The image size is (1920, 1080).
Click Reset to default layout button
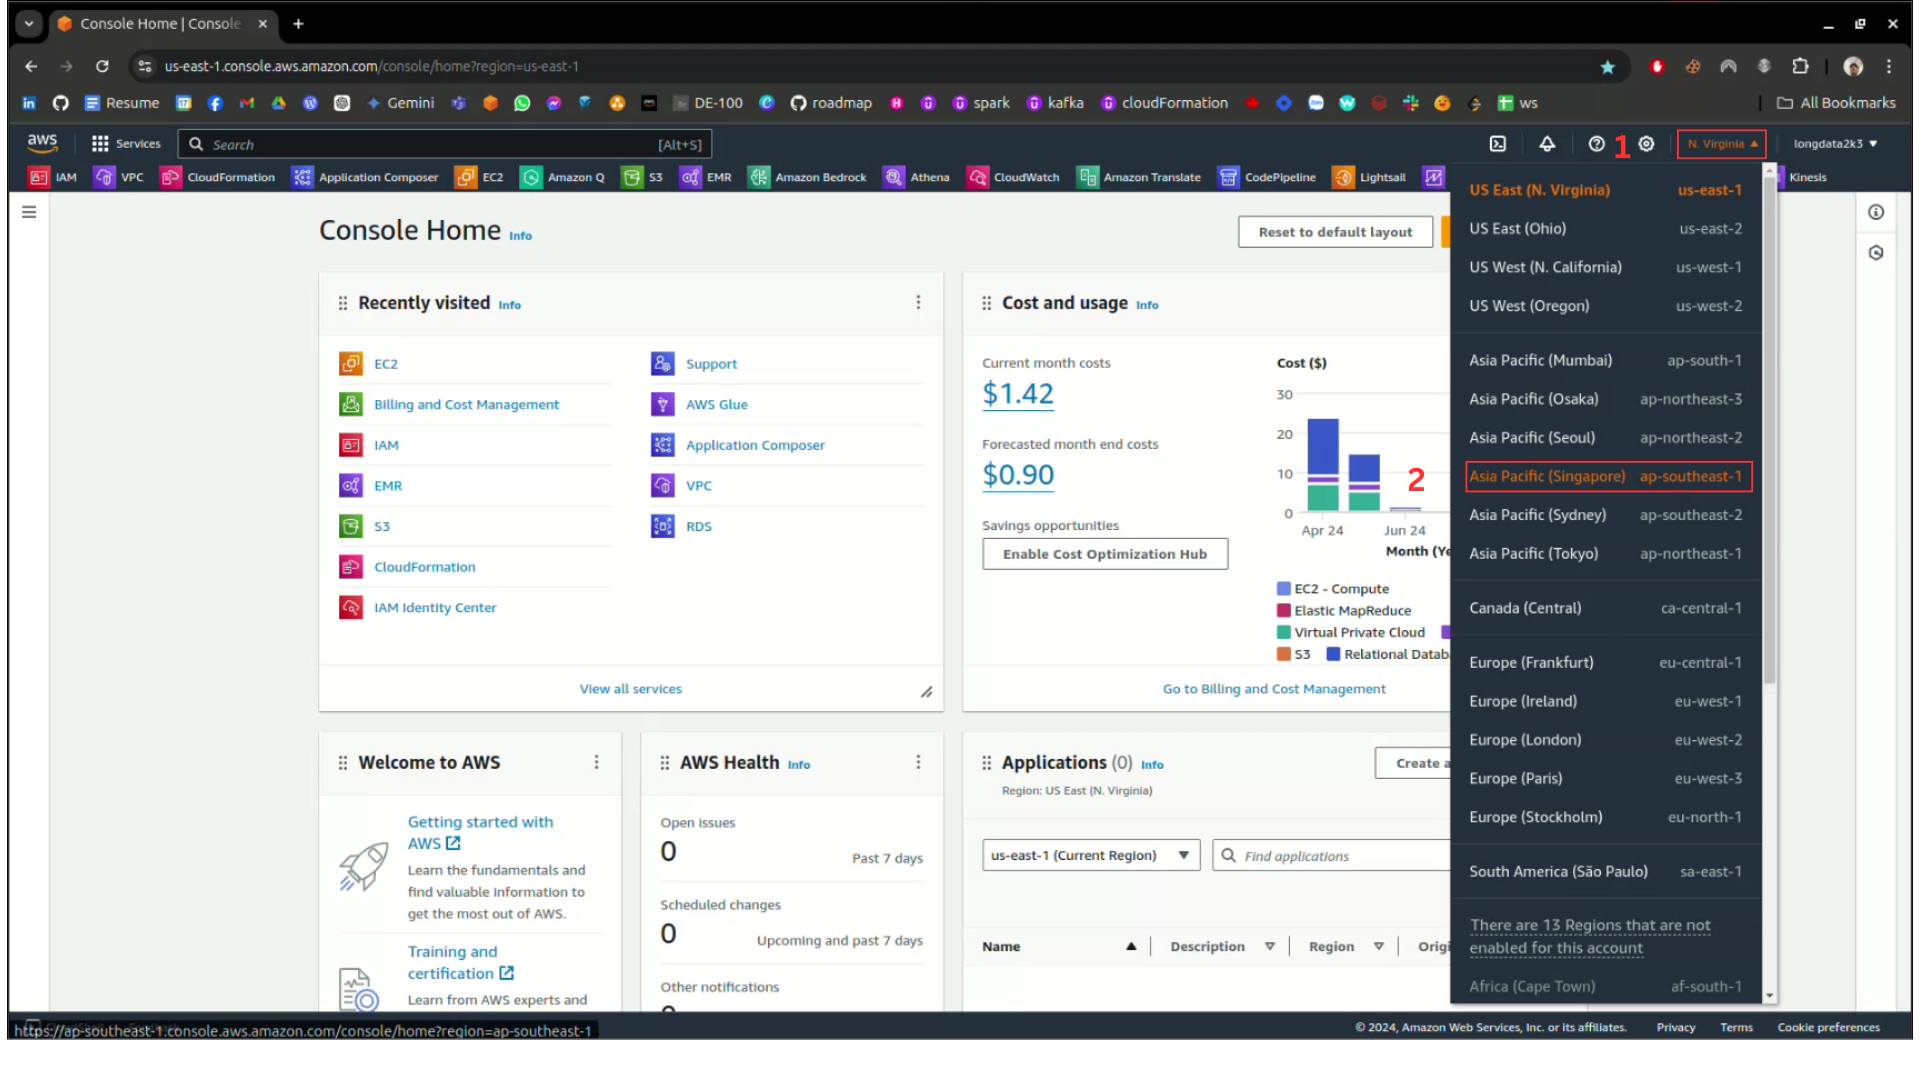pyautogui.click(x=1334, y=232)
